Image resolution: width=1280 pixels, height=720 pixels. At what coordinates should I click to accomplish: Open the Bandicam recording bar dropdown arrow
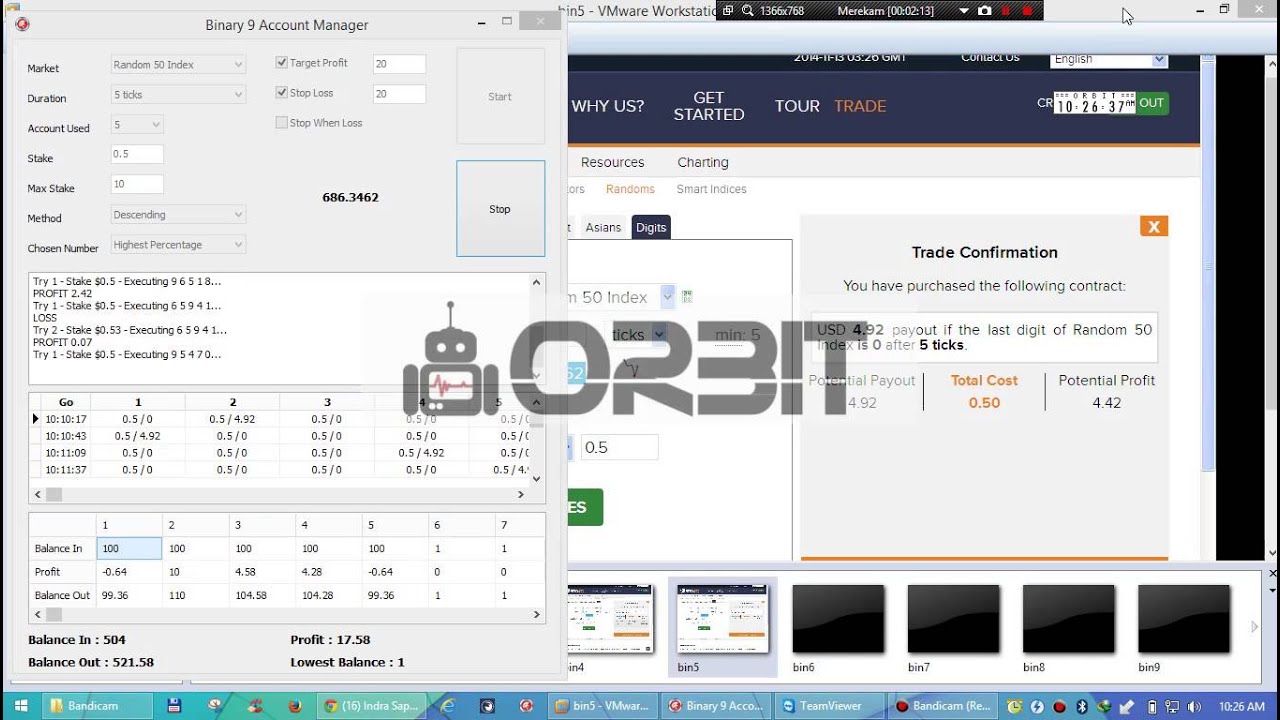963,10
